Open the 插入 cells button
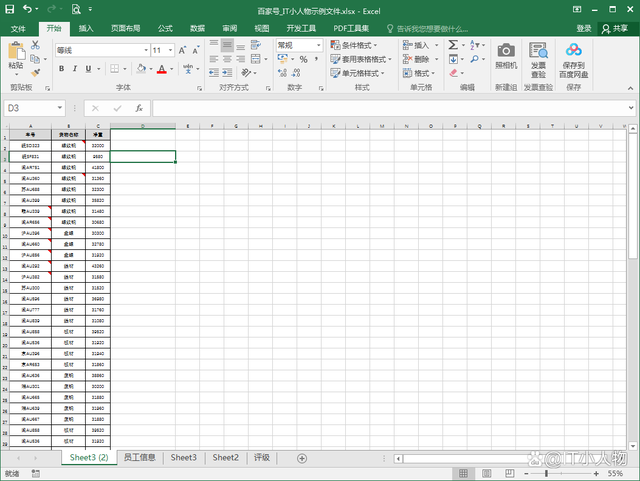This screenshot has width=640, height=481. [420, 45]
